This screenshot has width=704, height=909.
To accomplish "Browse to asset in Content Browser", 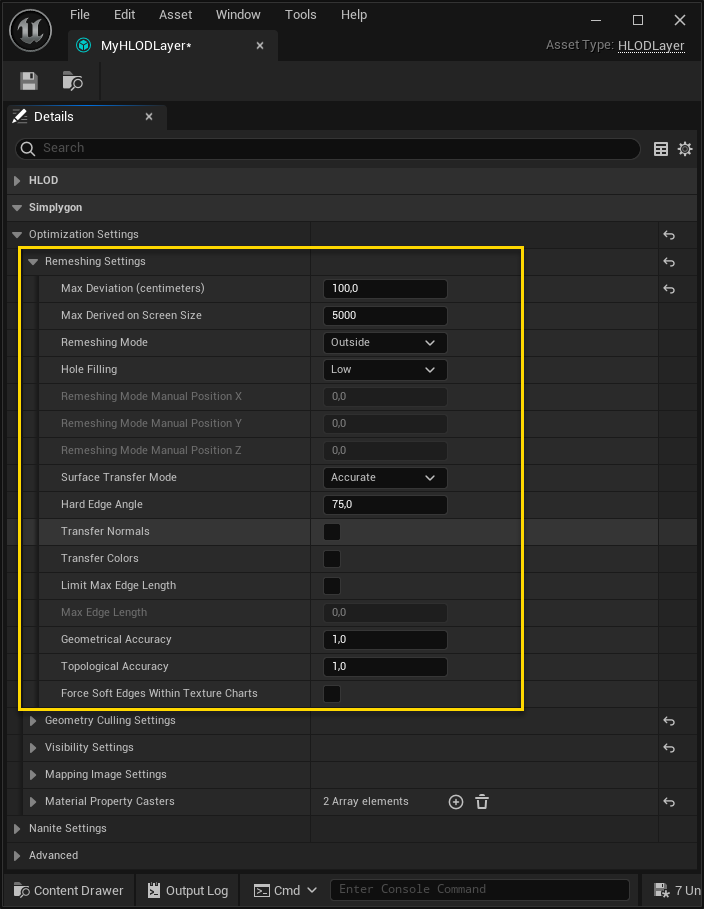I will click(x=71, y=81).
